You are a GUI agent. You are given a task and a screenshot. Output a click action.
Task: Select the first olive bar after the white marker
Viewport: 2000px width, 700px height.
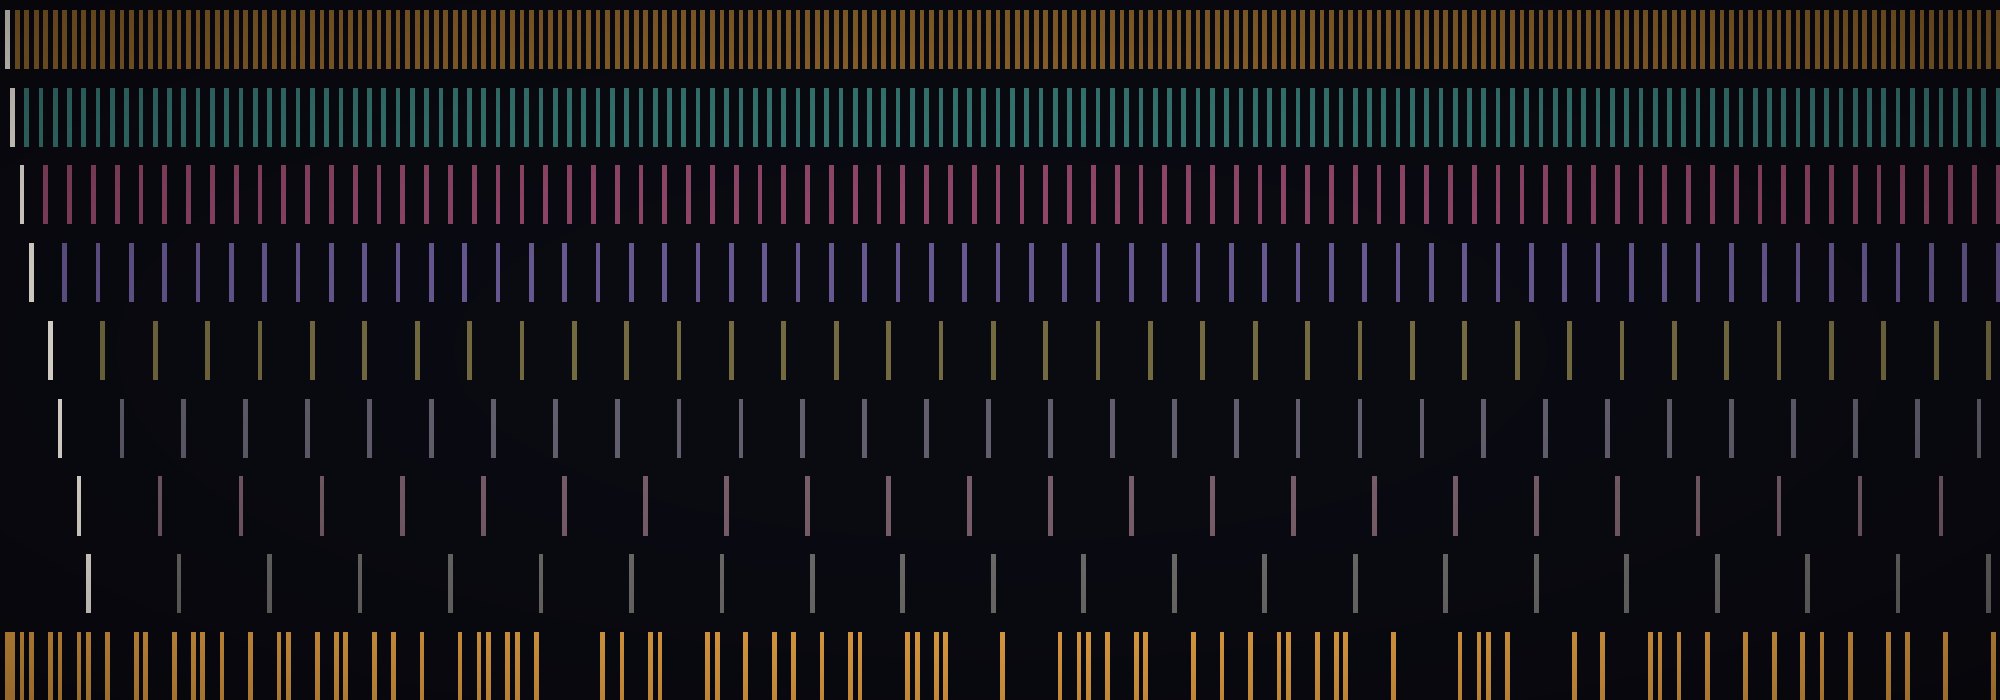pyautogui.click(x=103, y=350)
